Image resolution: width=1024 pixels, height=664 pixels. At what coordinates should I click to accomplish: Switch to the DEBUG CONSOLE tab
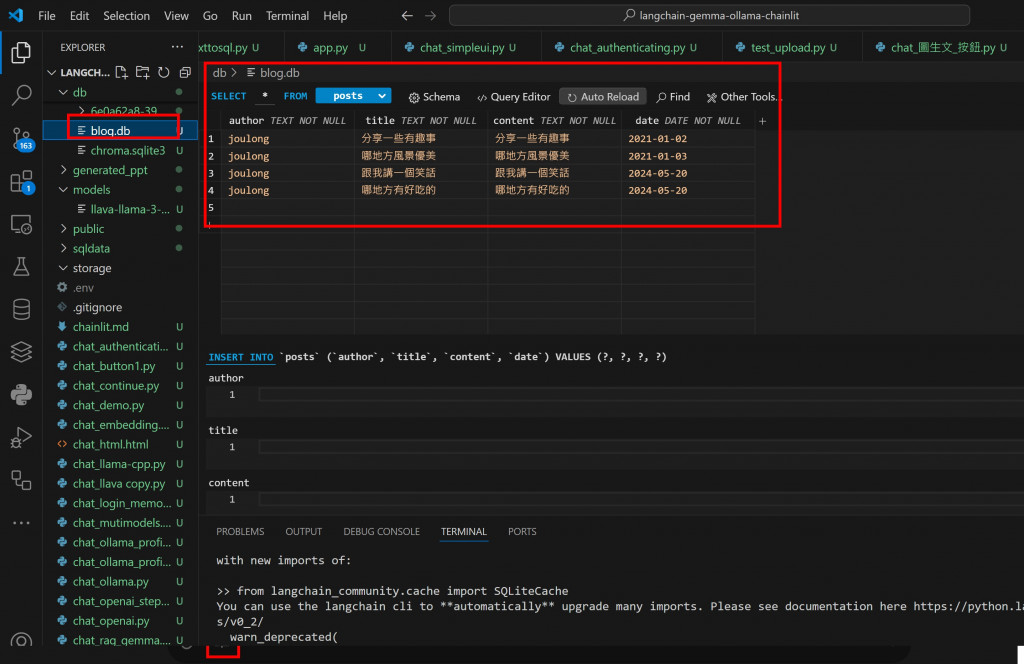click(x=381, y=531)
